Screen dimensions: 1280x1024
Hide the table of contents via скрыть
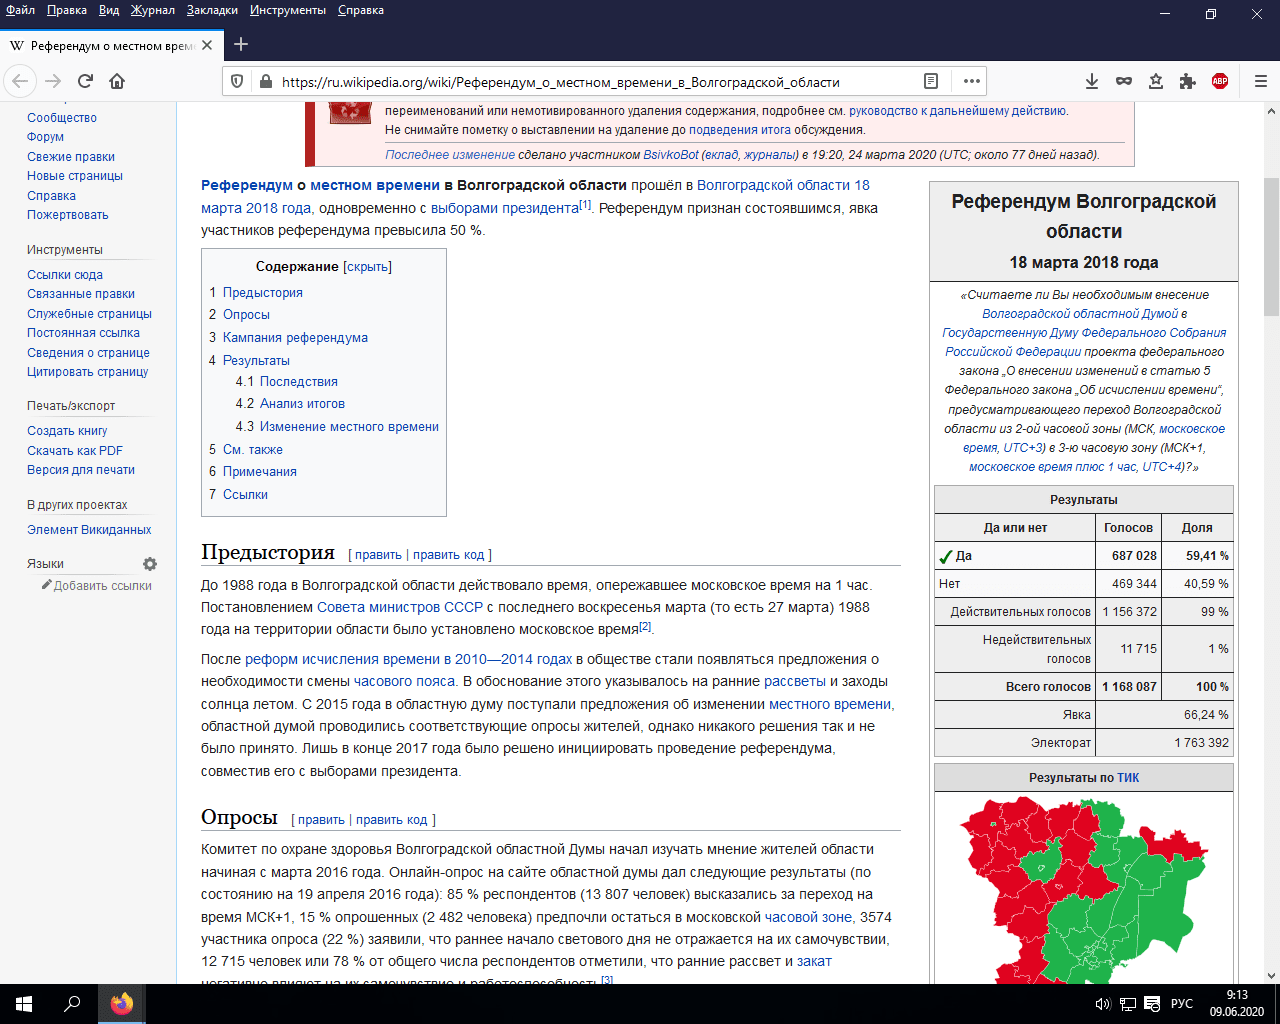point(367,267)
